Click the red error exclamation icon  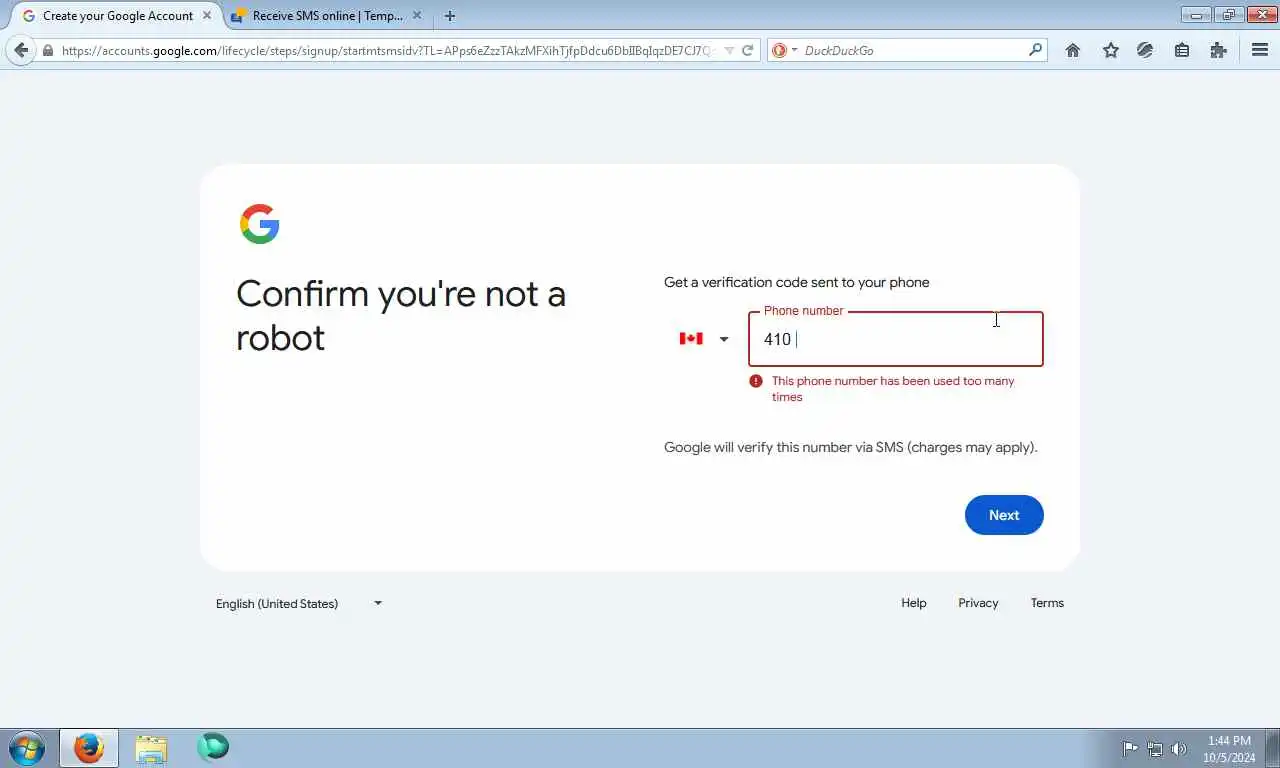point(756,381)
